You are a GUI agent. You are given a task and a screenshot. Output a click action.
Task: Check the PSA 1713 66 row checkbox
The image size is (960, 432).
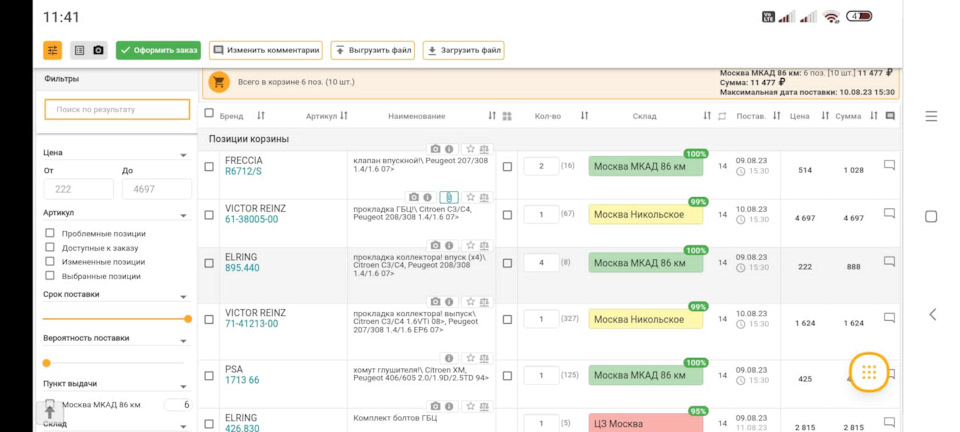[209, 376]
